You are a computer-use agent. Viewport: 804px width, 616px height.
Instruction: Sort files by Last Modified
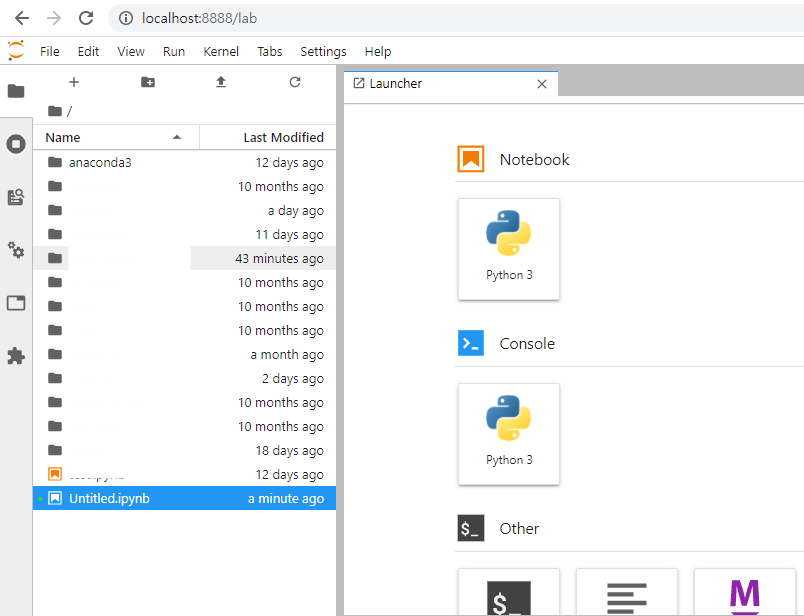(268, 137)
